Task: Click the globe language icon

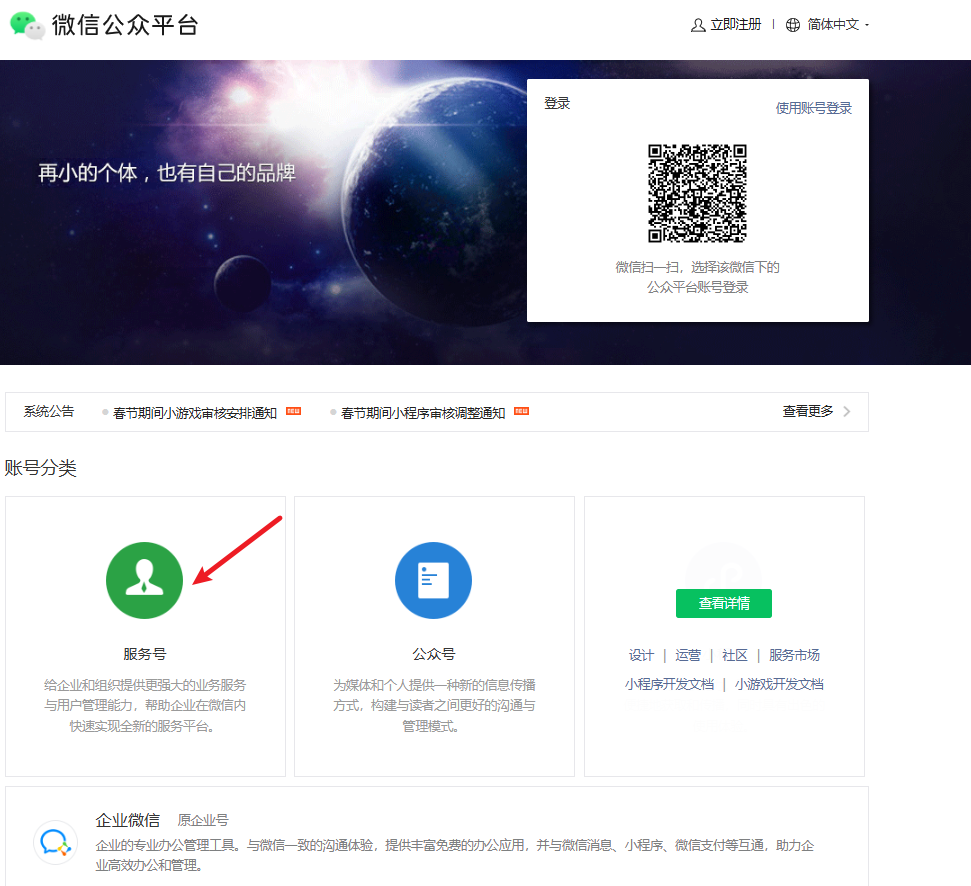Action: coord(793,25)
